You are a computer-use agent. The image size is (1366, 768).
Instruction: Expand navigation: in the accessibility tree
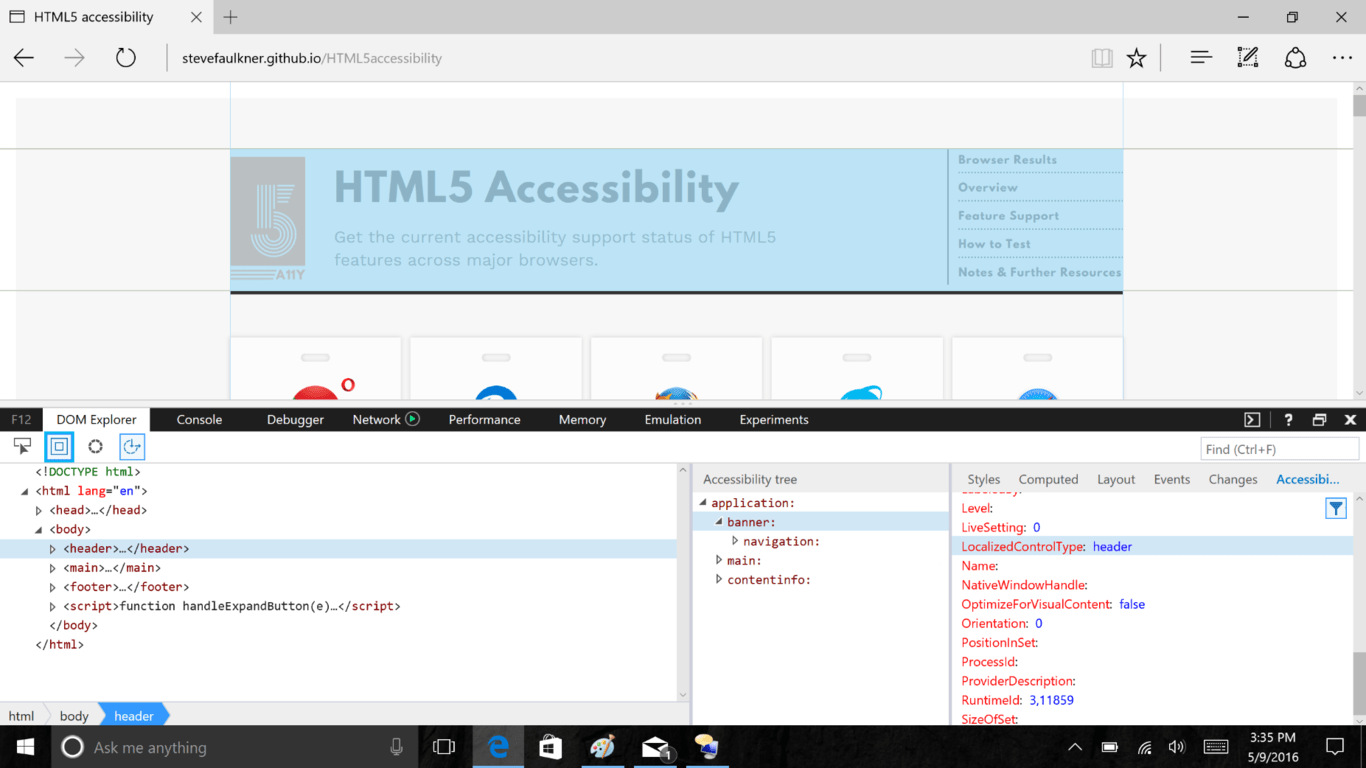735,541
